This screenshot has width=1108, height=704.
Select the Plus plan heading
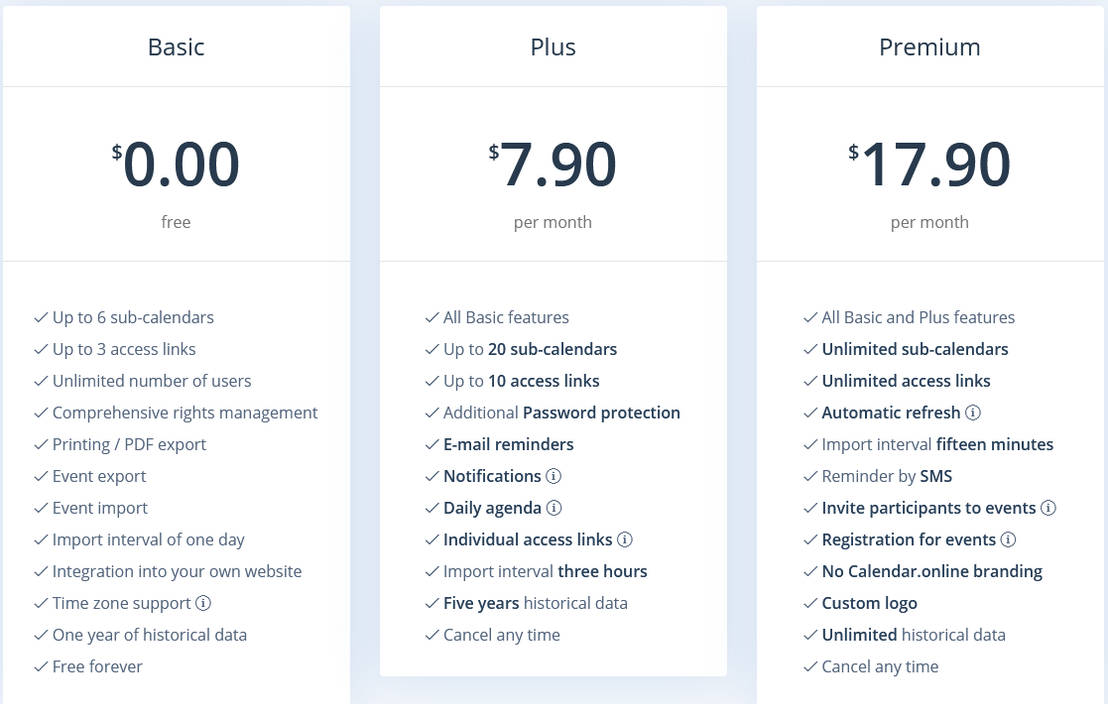[x=553, y=47]
